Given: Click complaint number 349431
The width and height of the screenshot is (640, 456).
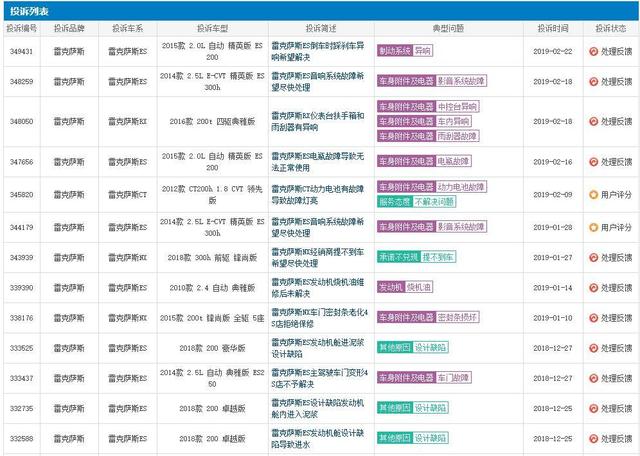Looking at the screenshot, I should (22, 51).
